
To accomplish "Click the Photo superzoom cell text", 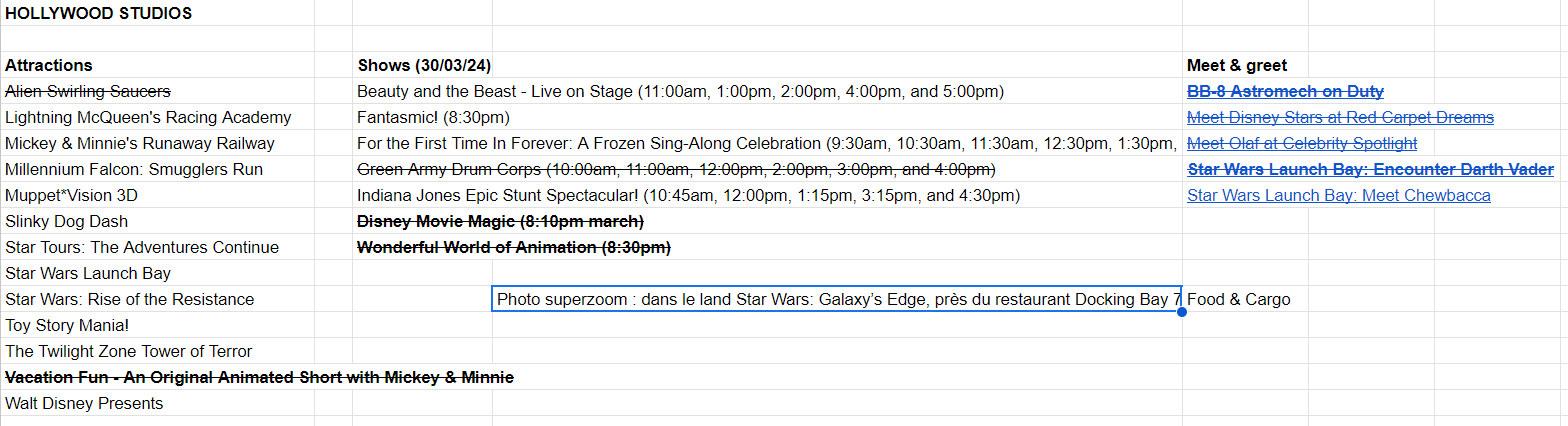I will [x=838, y=300].
